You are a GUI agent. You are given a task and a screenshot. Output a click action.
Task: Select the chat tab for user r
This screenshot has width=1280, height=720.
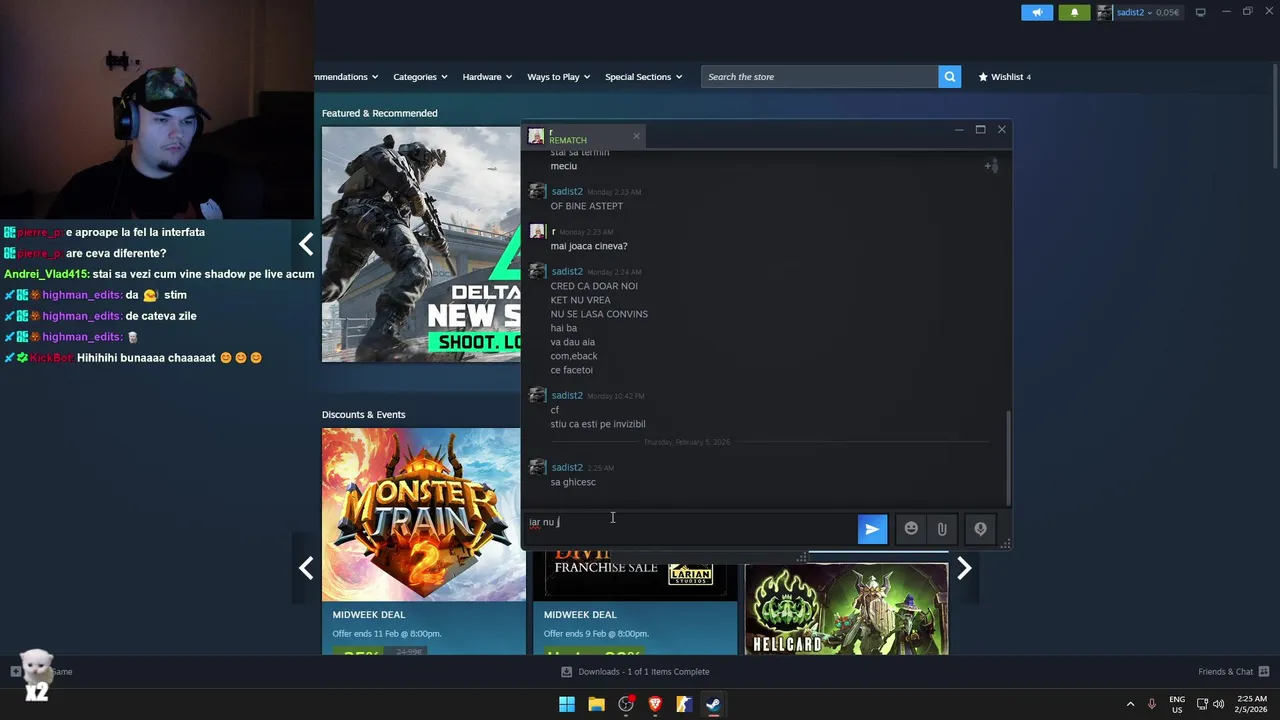[x=585, y=136]
